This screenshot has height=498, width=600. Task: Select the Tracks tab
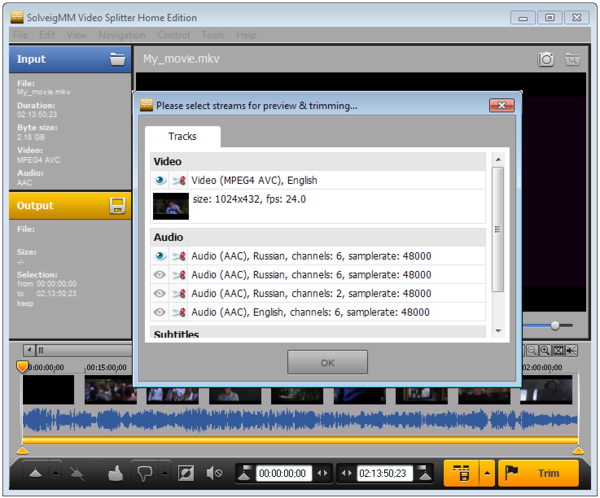point(183,136)
